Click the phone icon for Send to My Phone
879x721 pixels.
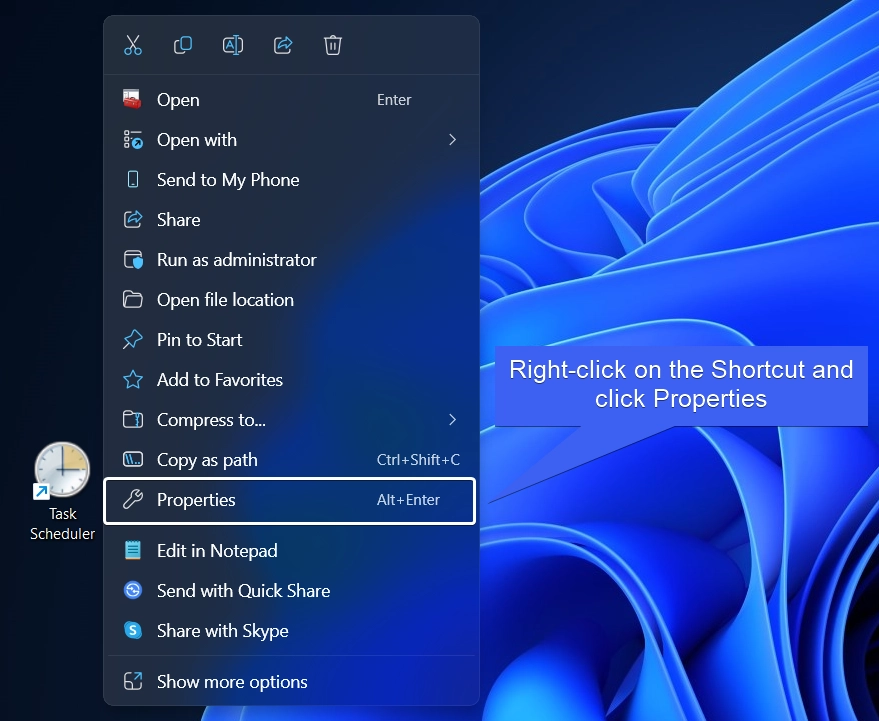[x=133, y=179]
